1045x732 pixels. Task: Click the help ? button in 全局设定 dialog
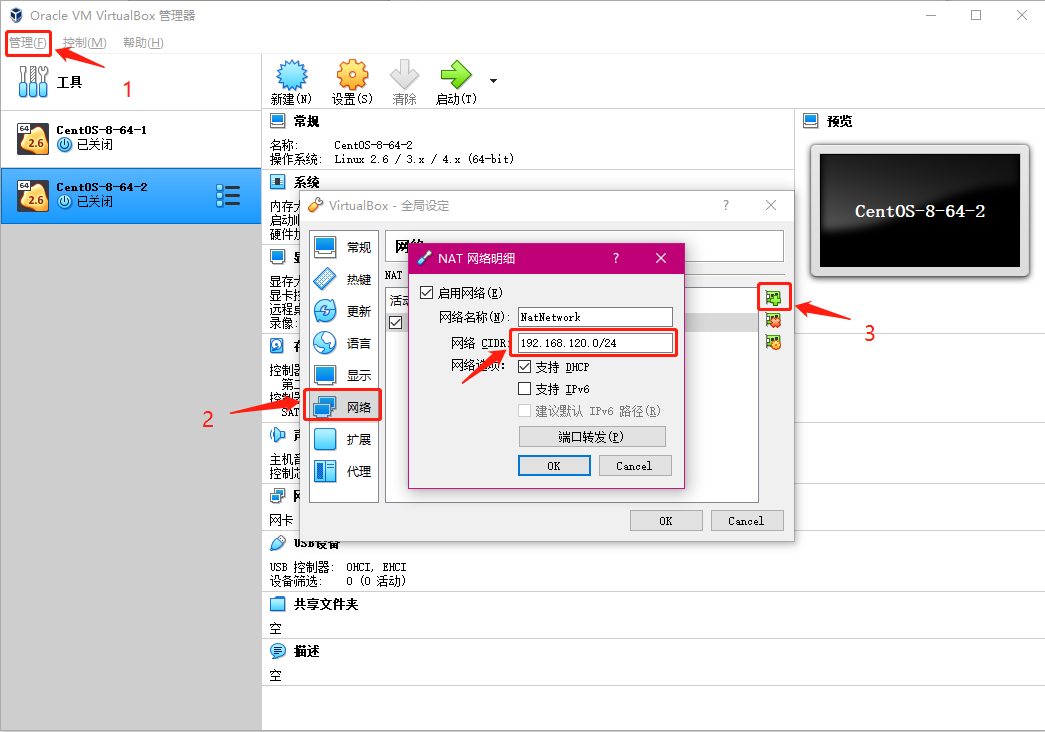(726, 205)
